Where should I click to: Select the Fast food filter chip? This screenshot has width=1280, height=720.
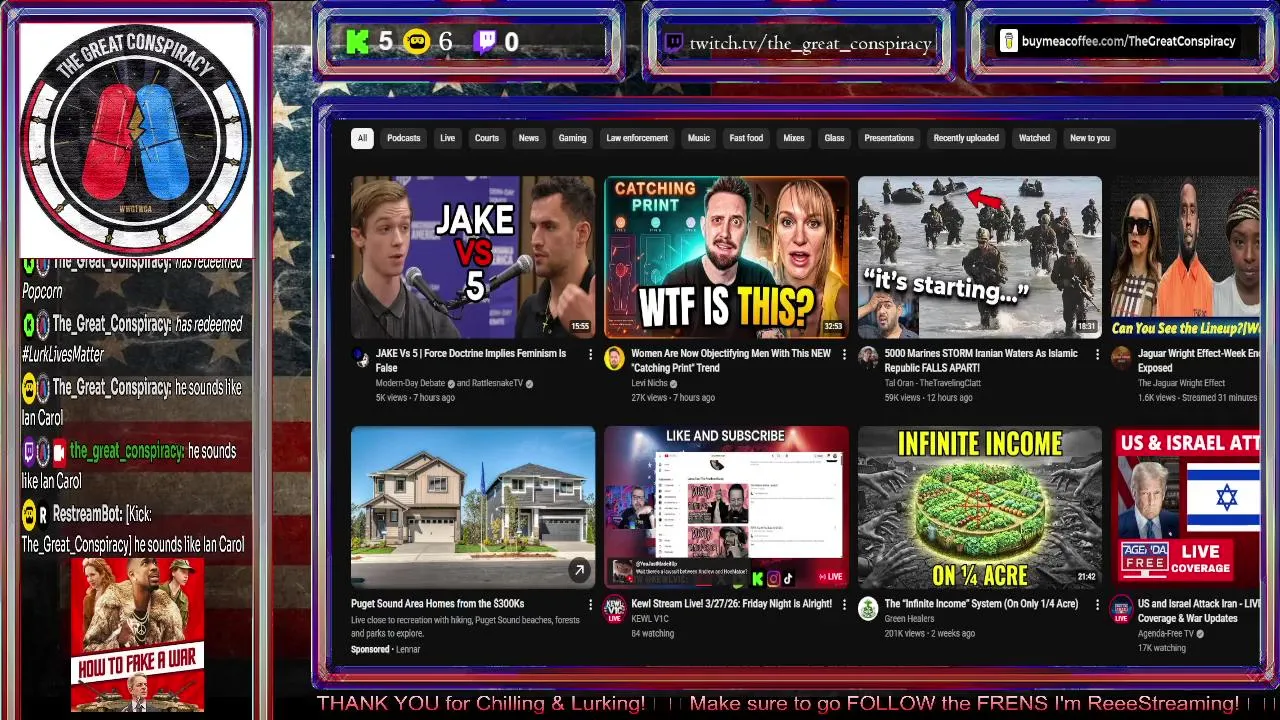746,138
